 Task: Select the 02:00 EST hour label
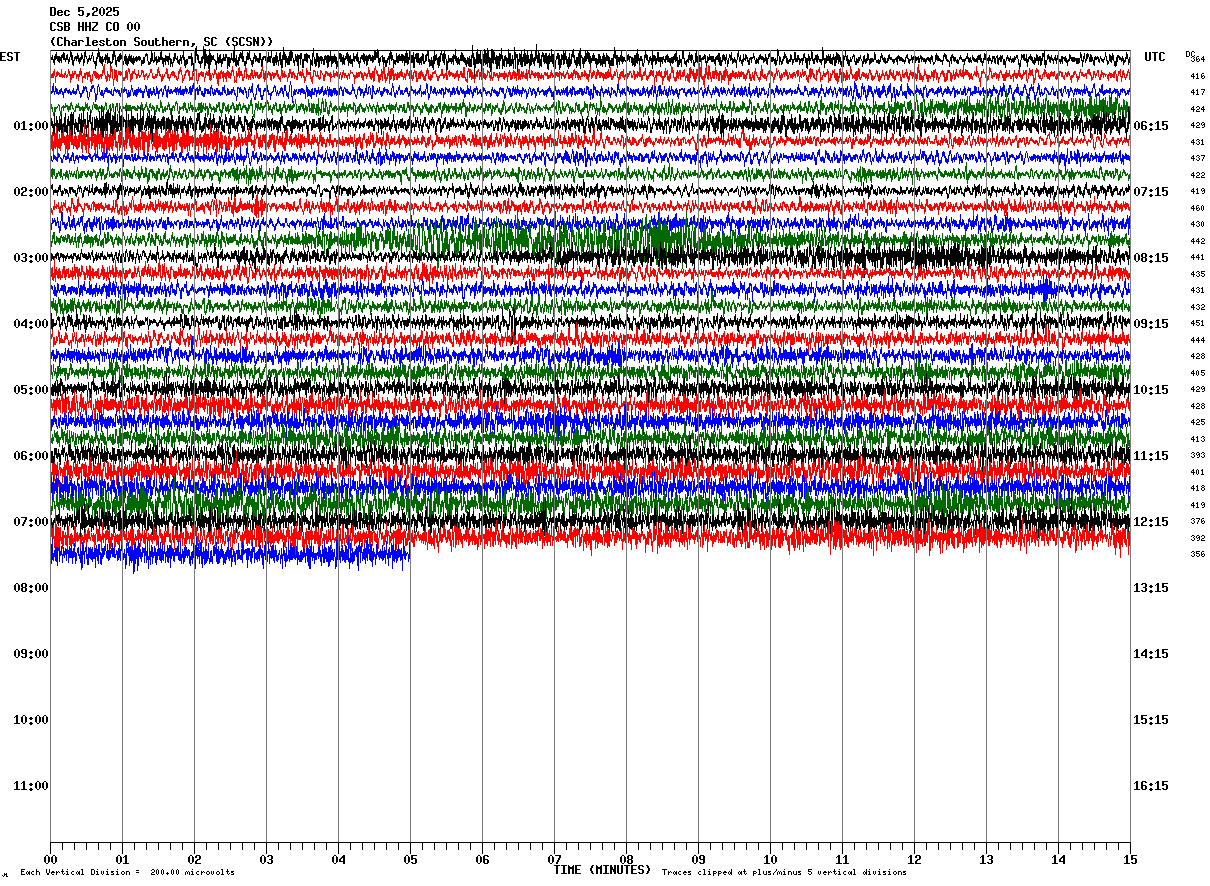click(31, 192)
